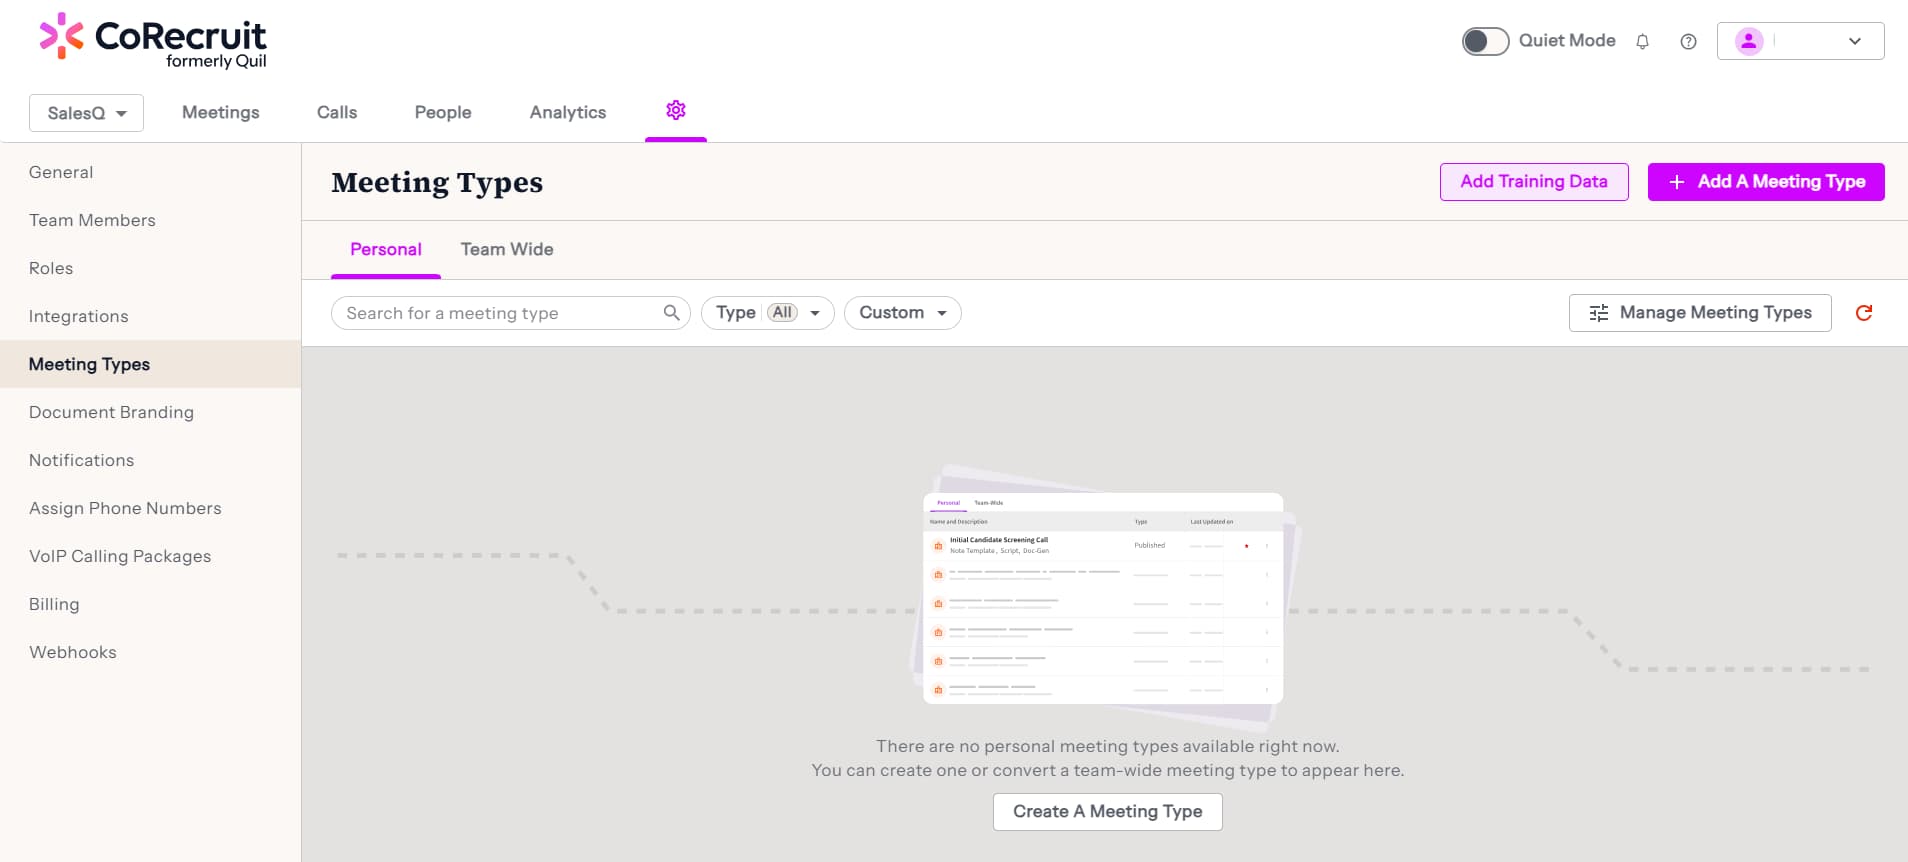Switch to the Team Wide tab
The image size is (1908, 862).
(x=507, y=250)
